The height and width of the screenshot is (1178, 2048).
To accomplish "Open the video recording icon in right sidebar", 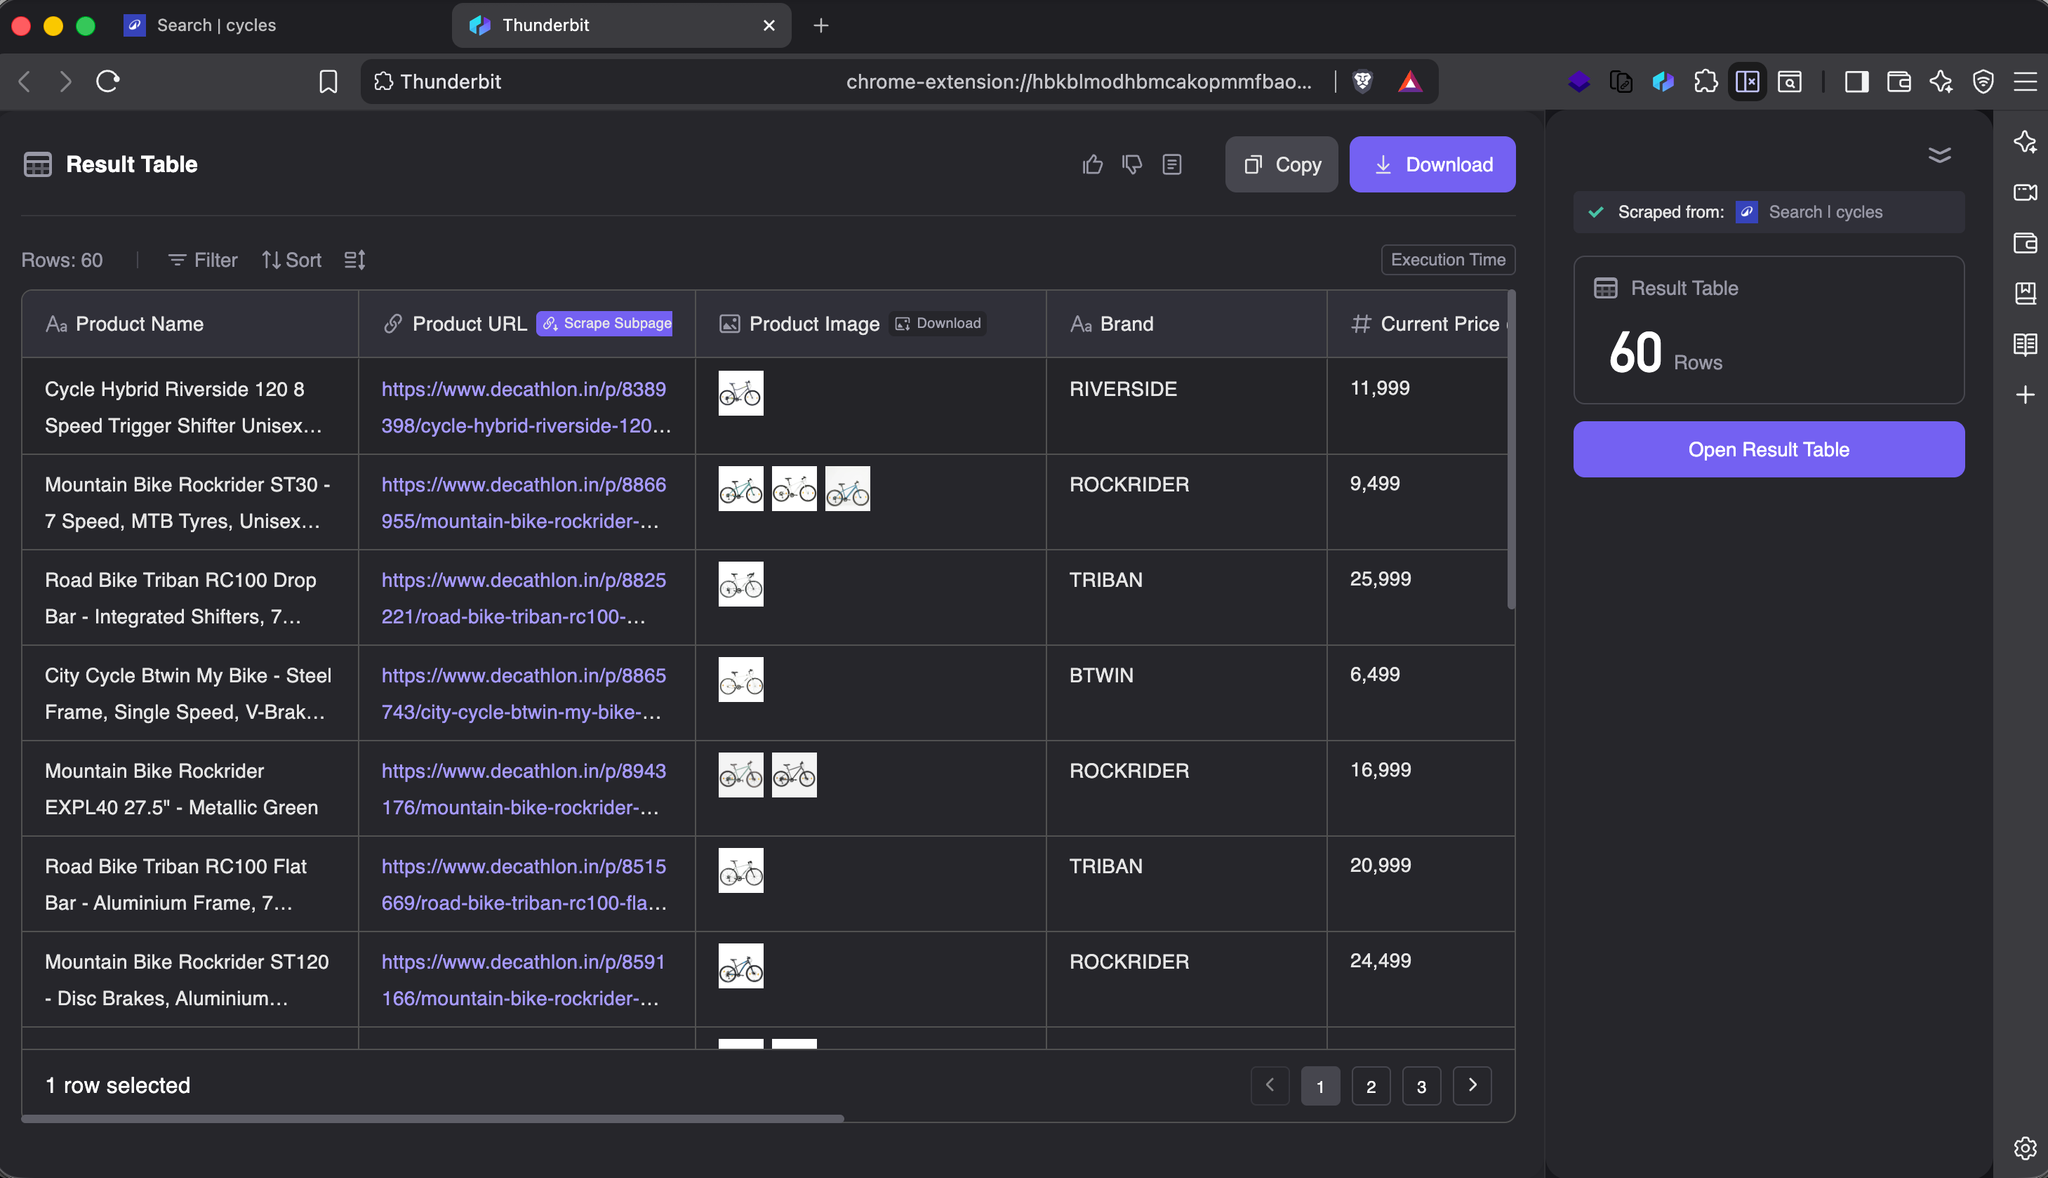I will click(2027, 193).
